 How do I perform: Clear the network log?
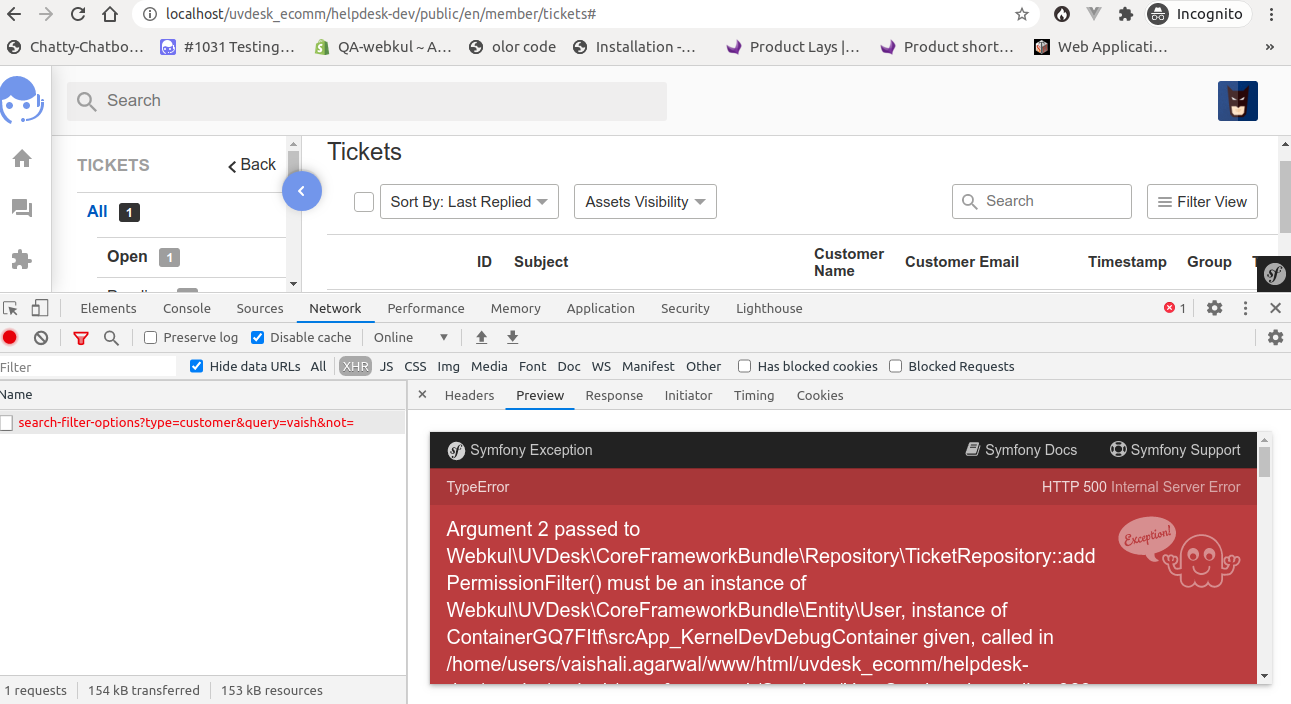point(40,338)
